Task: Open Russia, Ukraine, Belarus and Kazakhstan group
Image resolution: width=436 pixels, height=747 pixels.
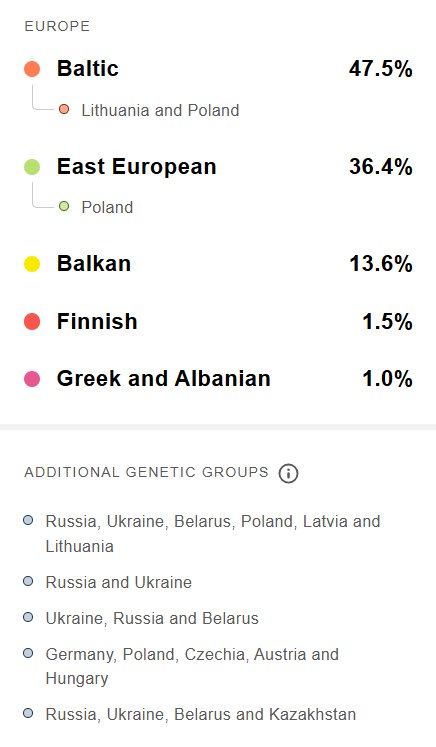Action: [201, 715]
